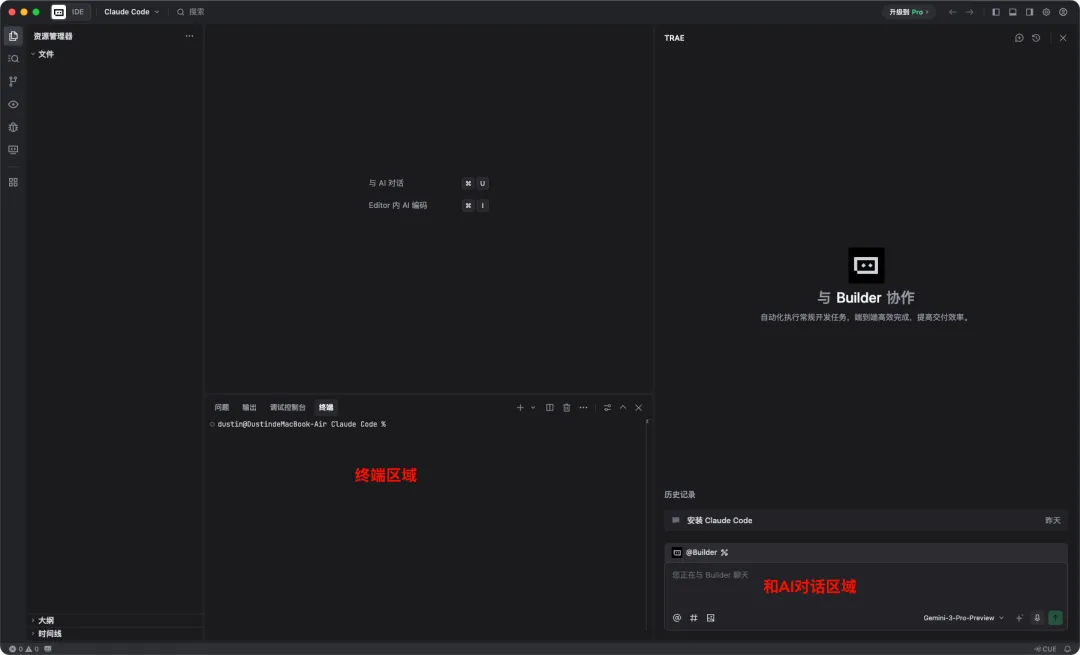1080x655 pixels.
Task: Select the 终端 tab
Action: (326, 408)
